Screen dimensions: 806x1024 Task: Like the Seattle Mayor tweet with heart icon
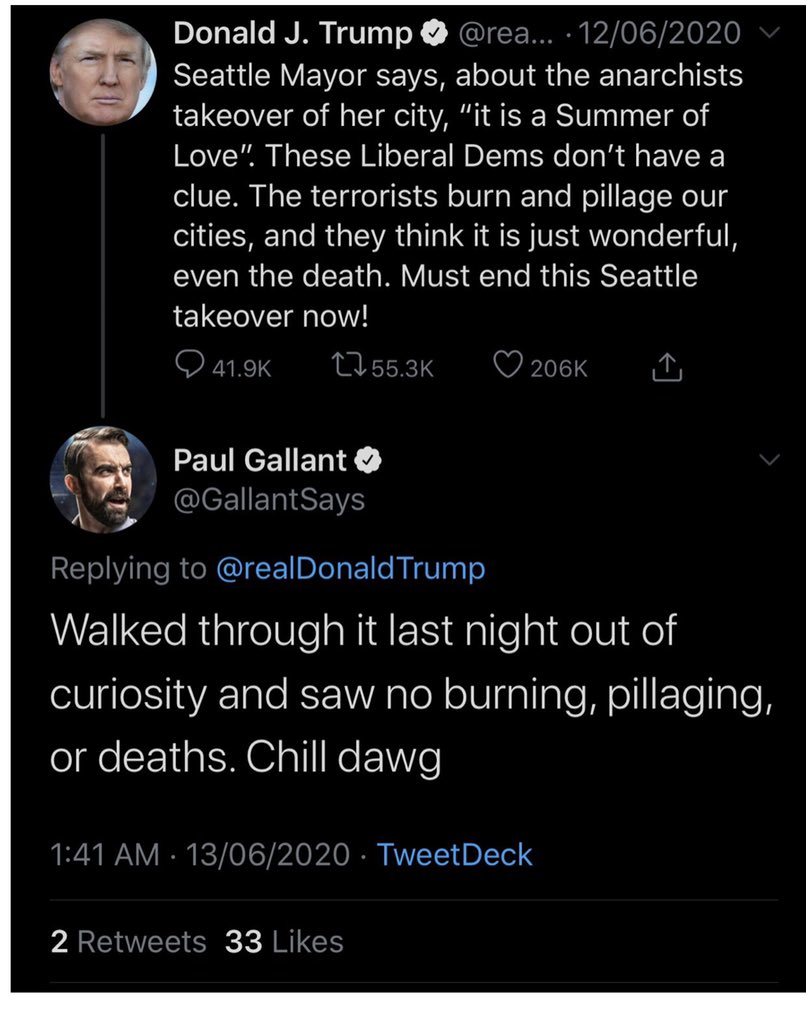(x=509, y=367)
